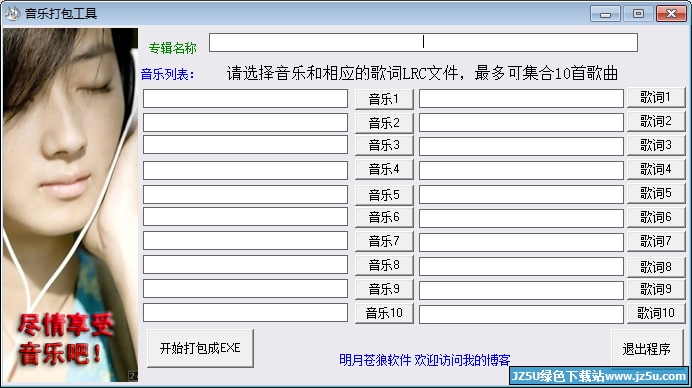Click the 歌词9 button
The width and height of the screenshot is (692, 388).
pyautogui.click(x=656, y=289)
